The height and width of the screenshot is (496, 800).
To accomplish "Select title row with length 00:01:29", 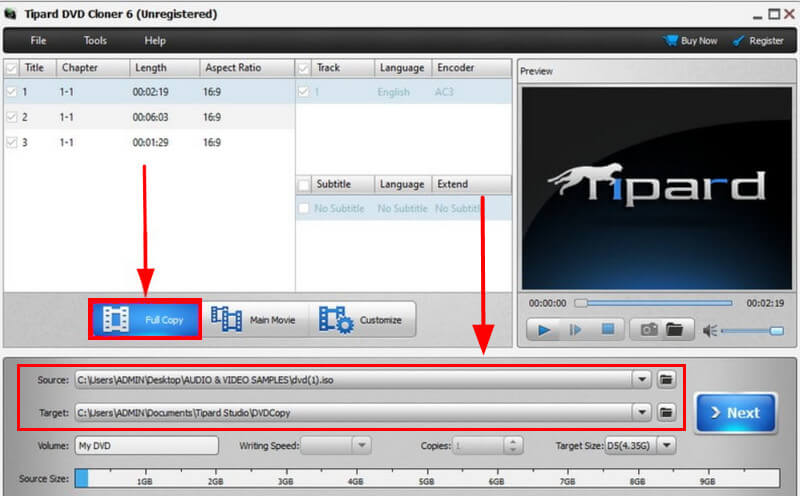I will 149,142.
